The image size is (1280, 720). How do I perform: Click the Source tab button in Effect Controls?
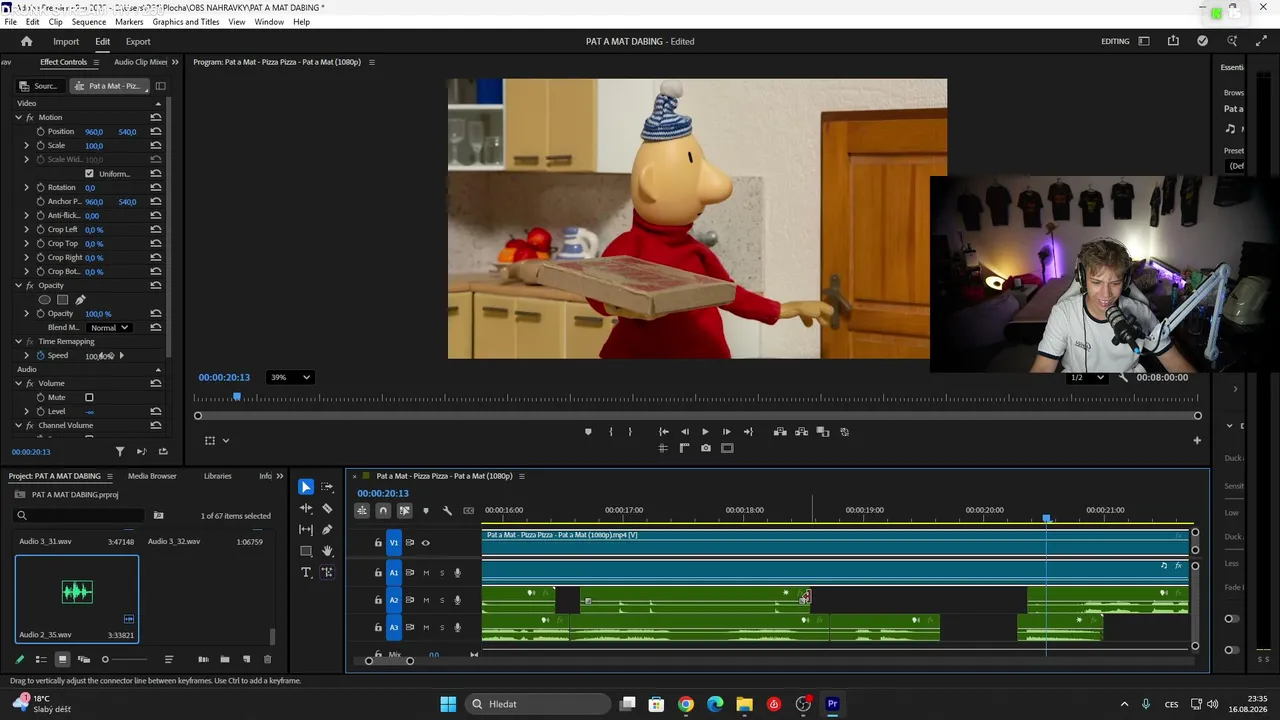(x=39, y=86)
